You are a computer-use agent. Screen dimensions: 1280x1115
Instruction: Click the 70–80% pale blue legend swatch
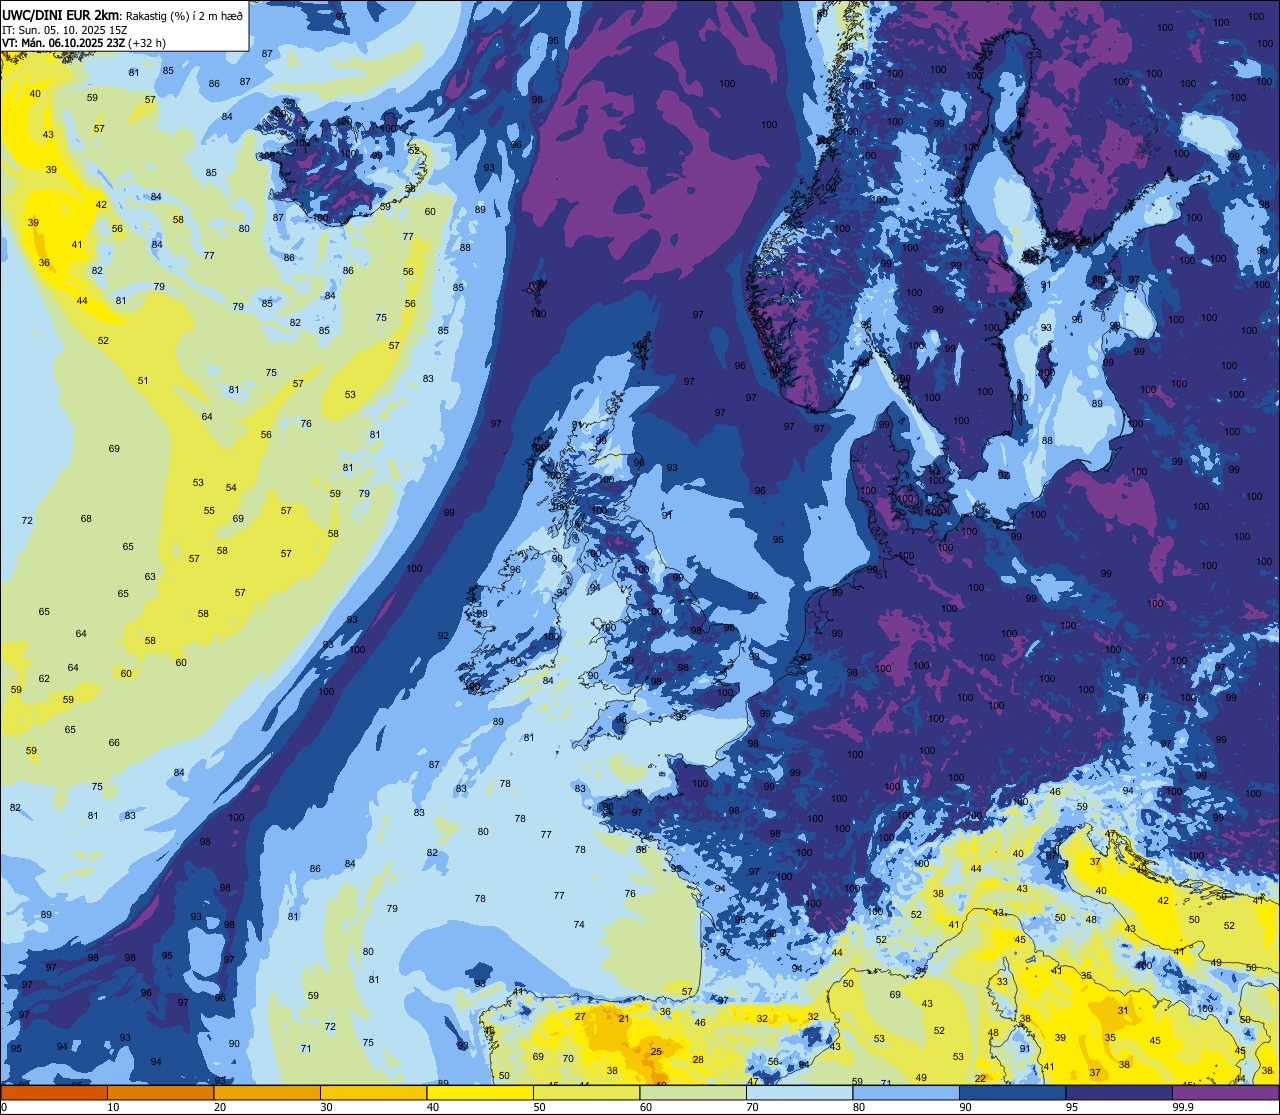click(x=799, y=1093)
